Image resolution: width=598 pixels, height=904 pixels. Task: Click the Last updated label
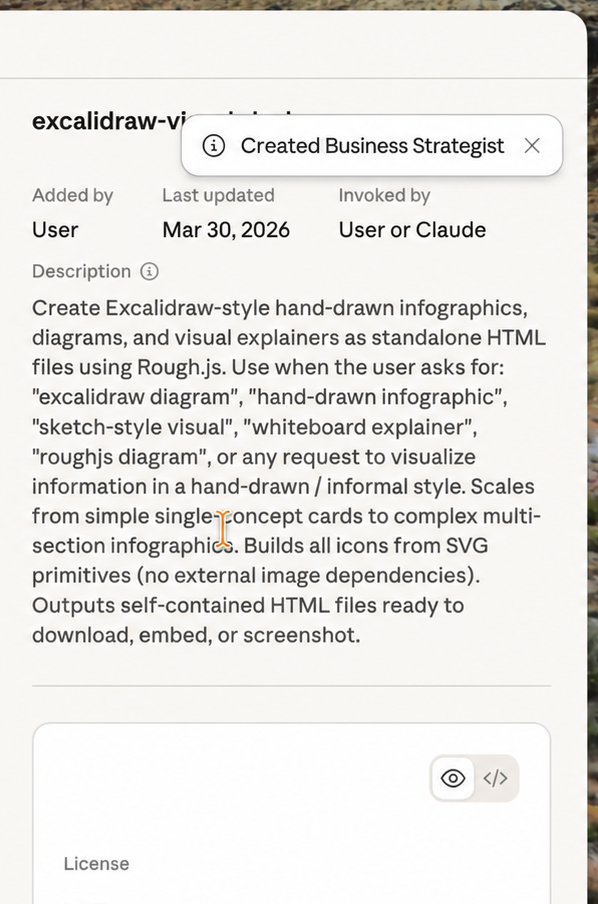coord(219,195)
